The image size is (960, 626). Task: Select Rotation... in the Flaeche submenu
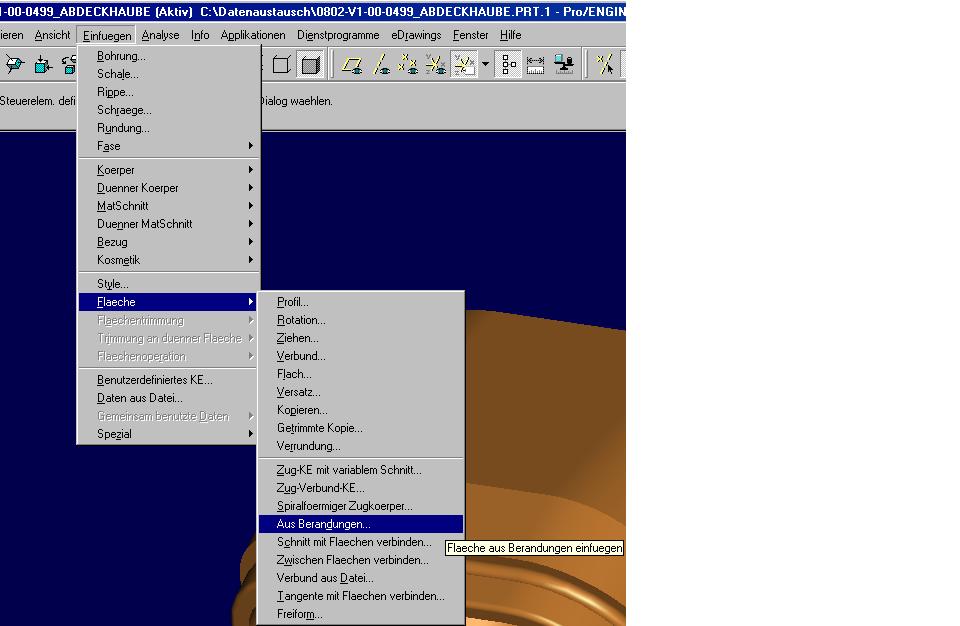click(x=361, y=320)
